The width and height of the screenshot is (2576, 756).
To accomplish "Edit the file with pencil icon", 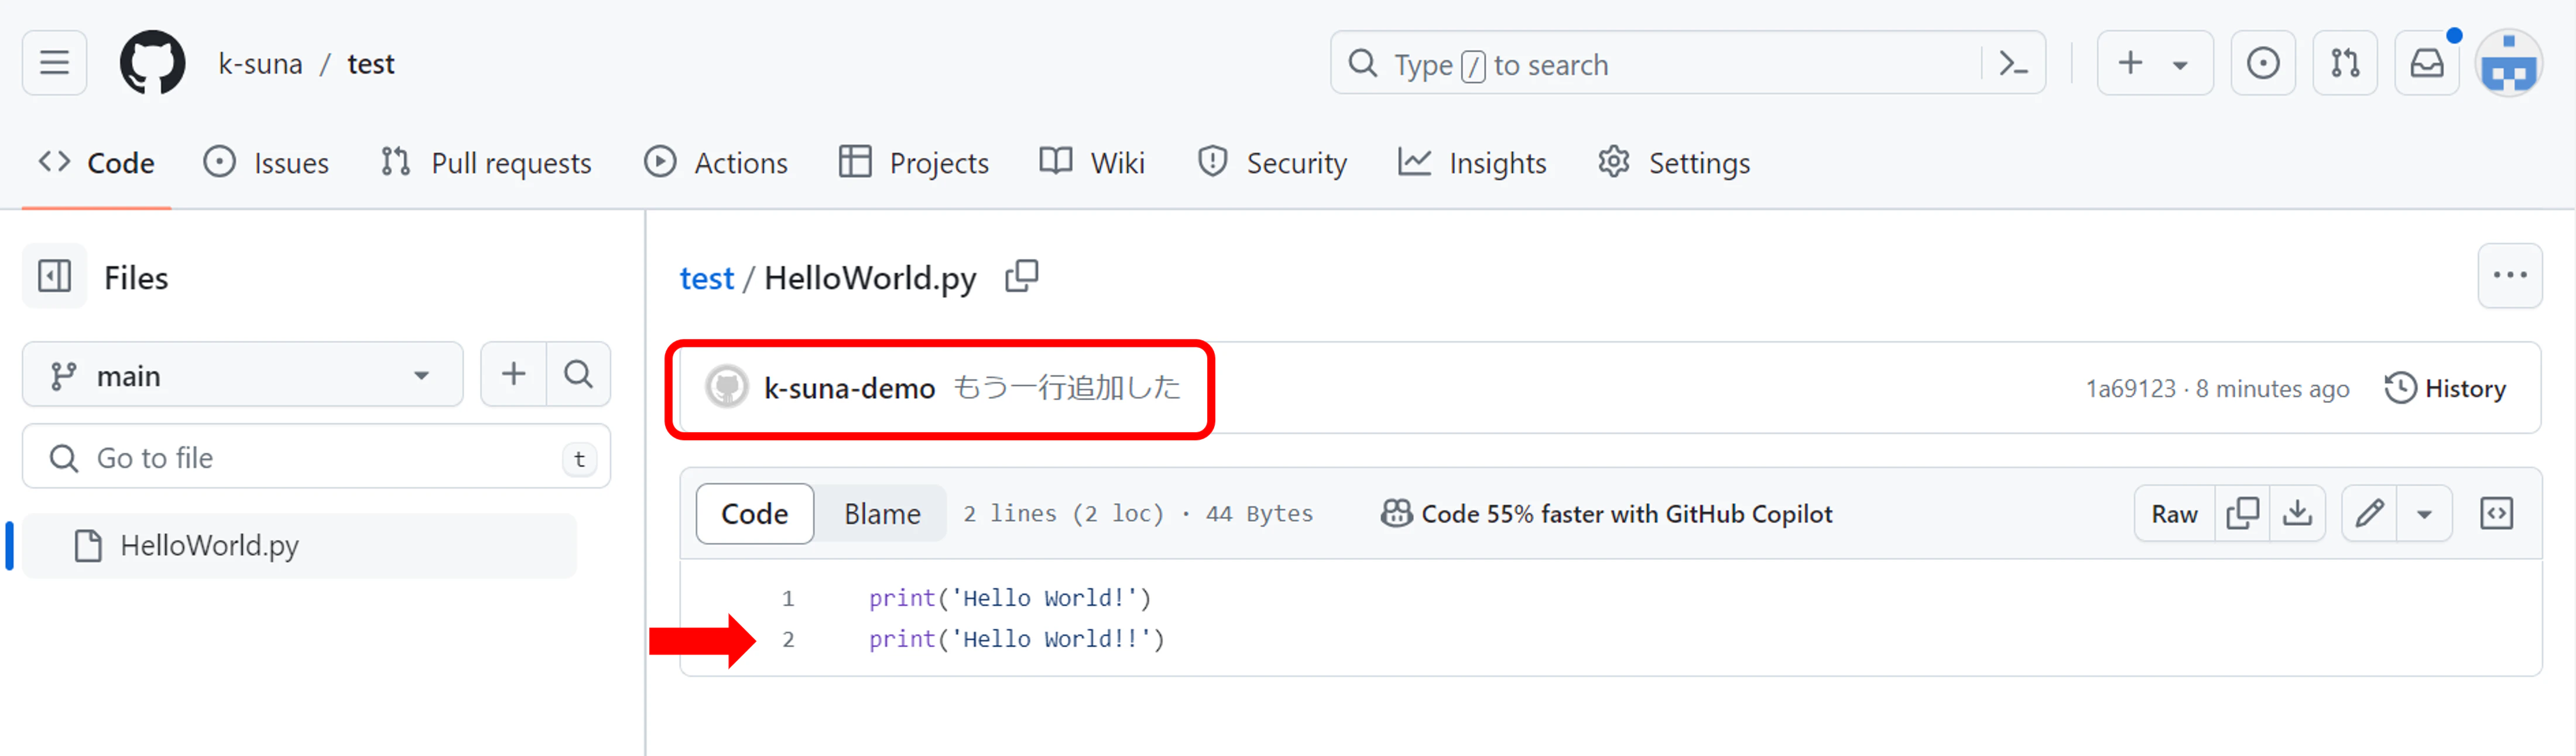I will [x=2369, y=514].
